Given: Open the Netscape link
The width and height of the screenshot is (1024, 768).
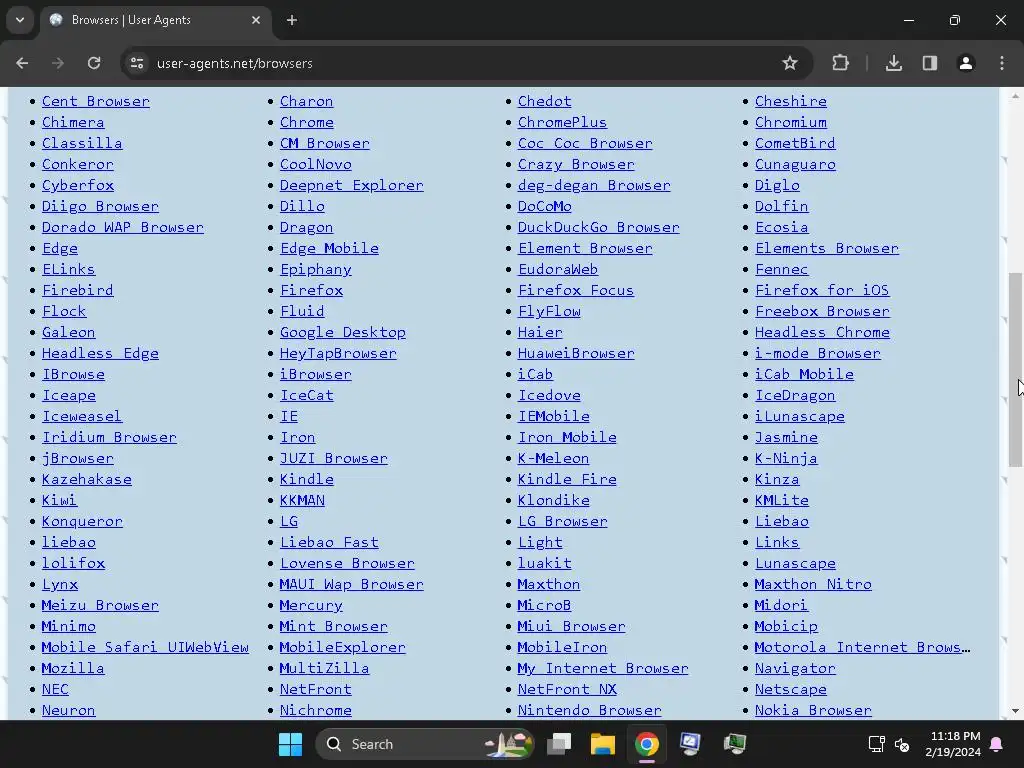Looking at the screenshot, I should pos(791,689).
